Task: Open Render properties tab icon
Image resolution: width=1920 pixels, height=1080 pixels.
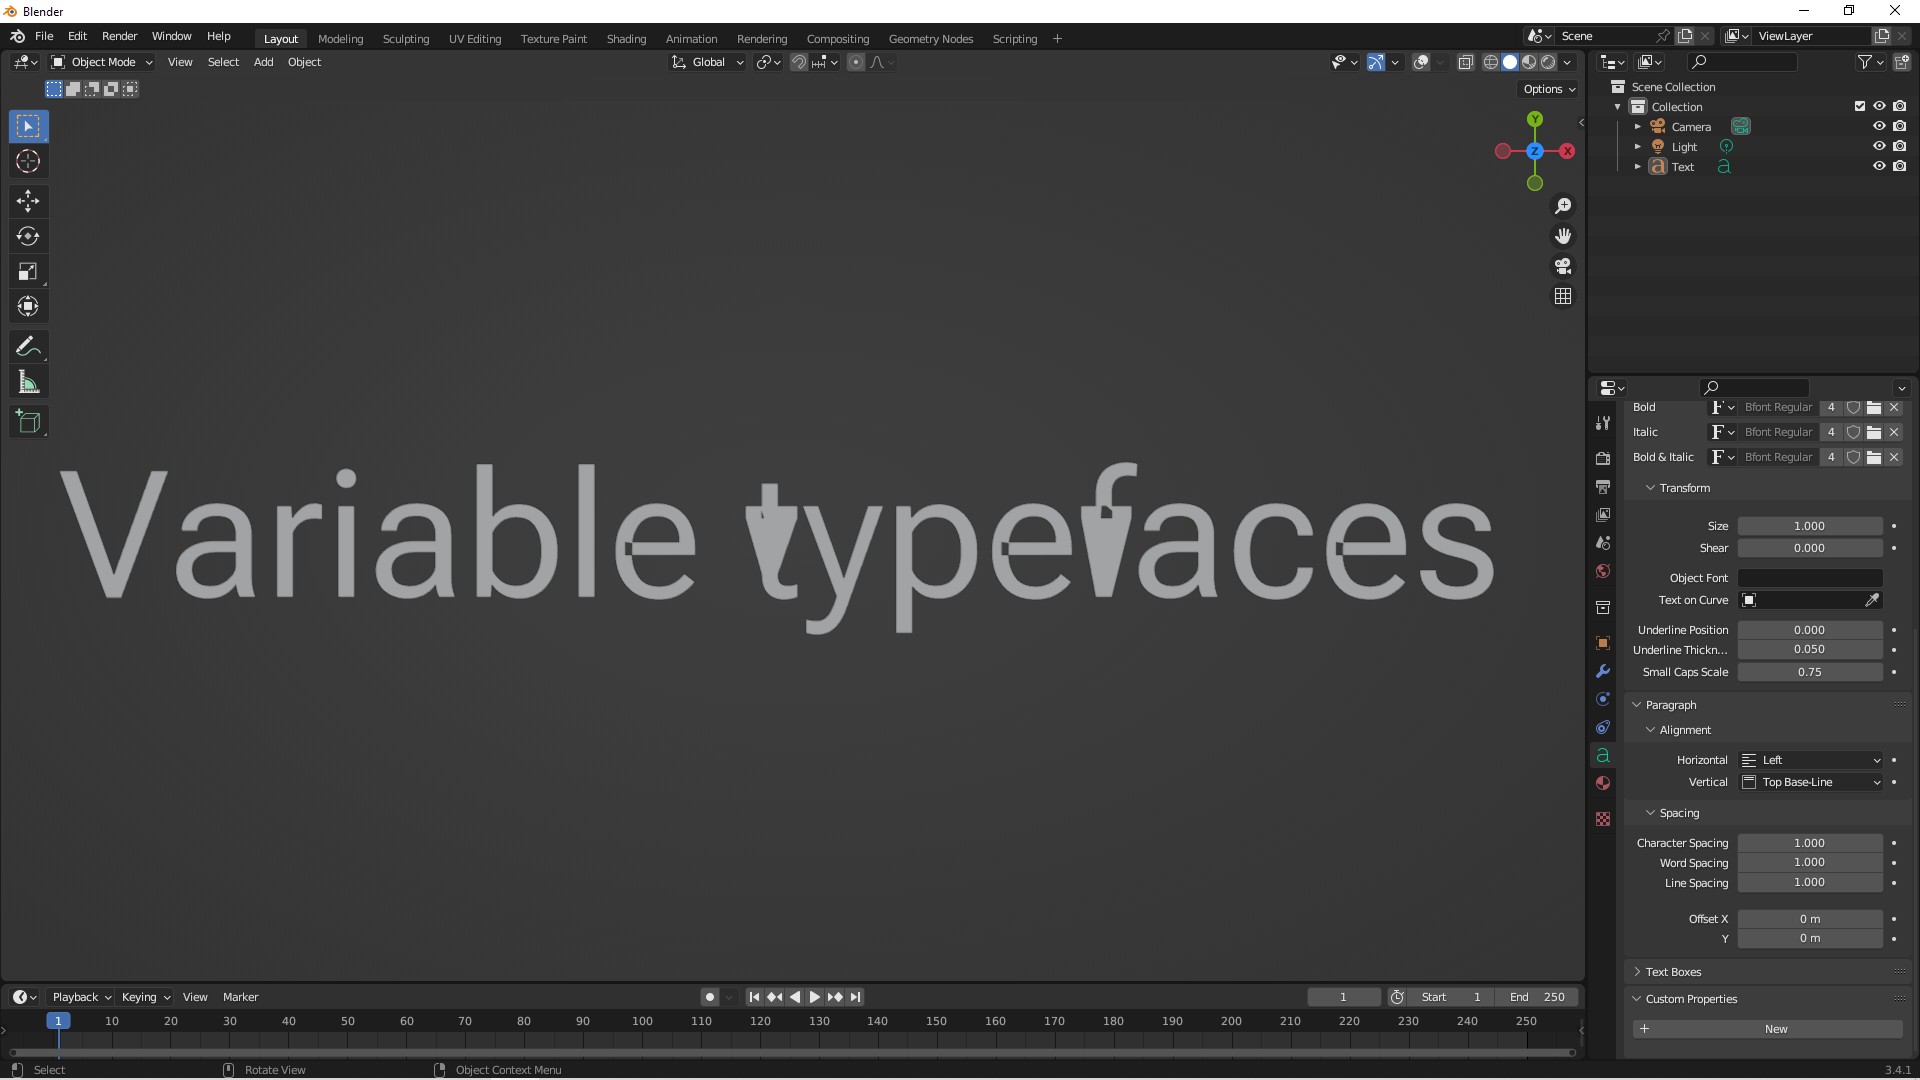Action: pyautogui.click(x=1603, y=458)
